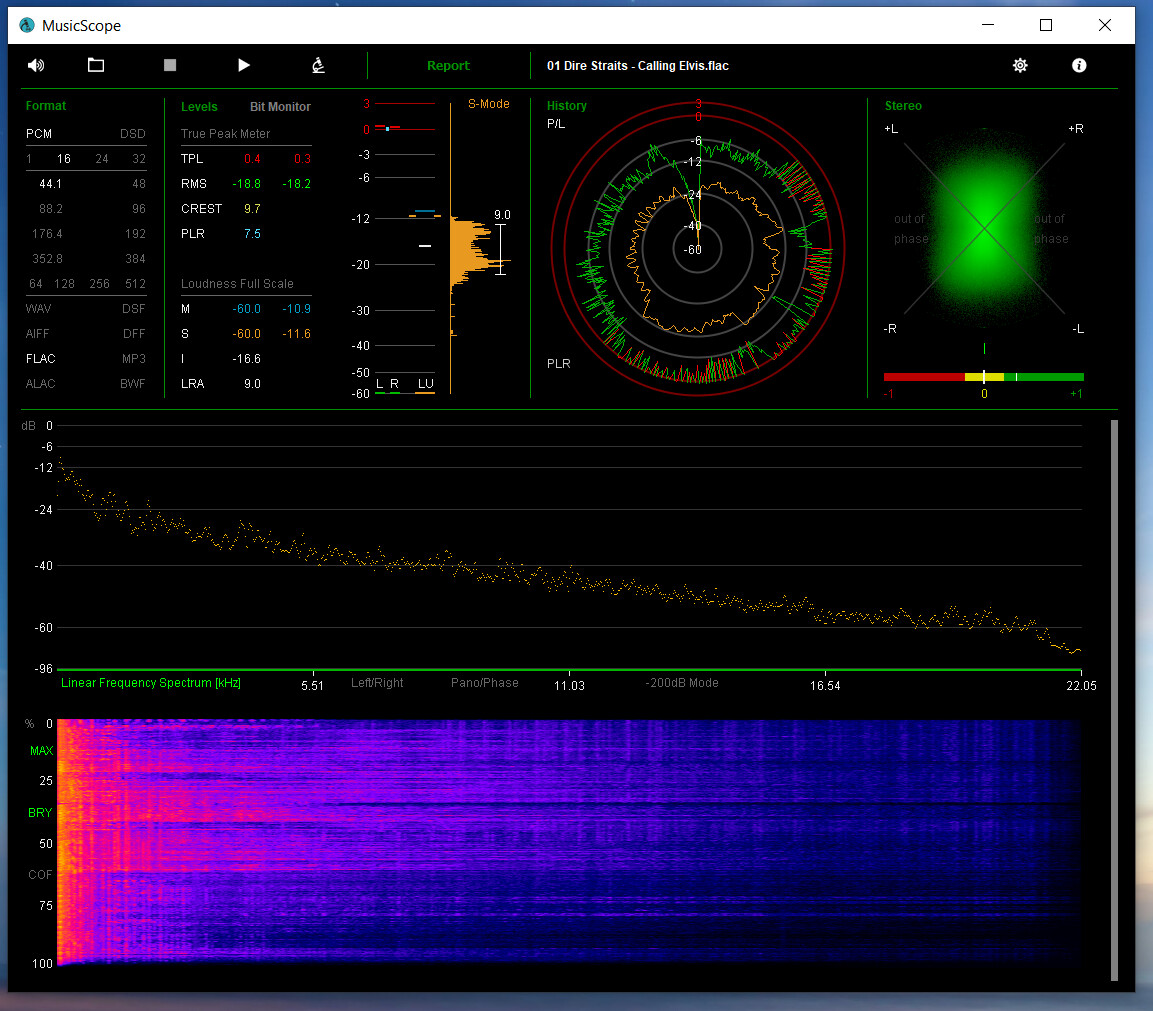
Task: Click the file name 01 Dire Straits - Calling Elvis.flac
Action: click(x=638, y=65)
